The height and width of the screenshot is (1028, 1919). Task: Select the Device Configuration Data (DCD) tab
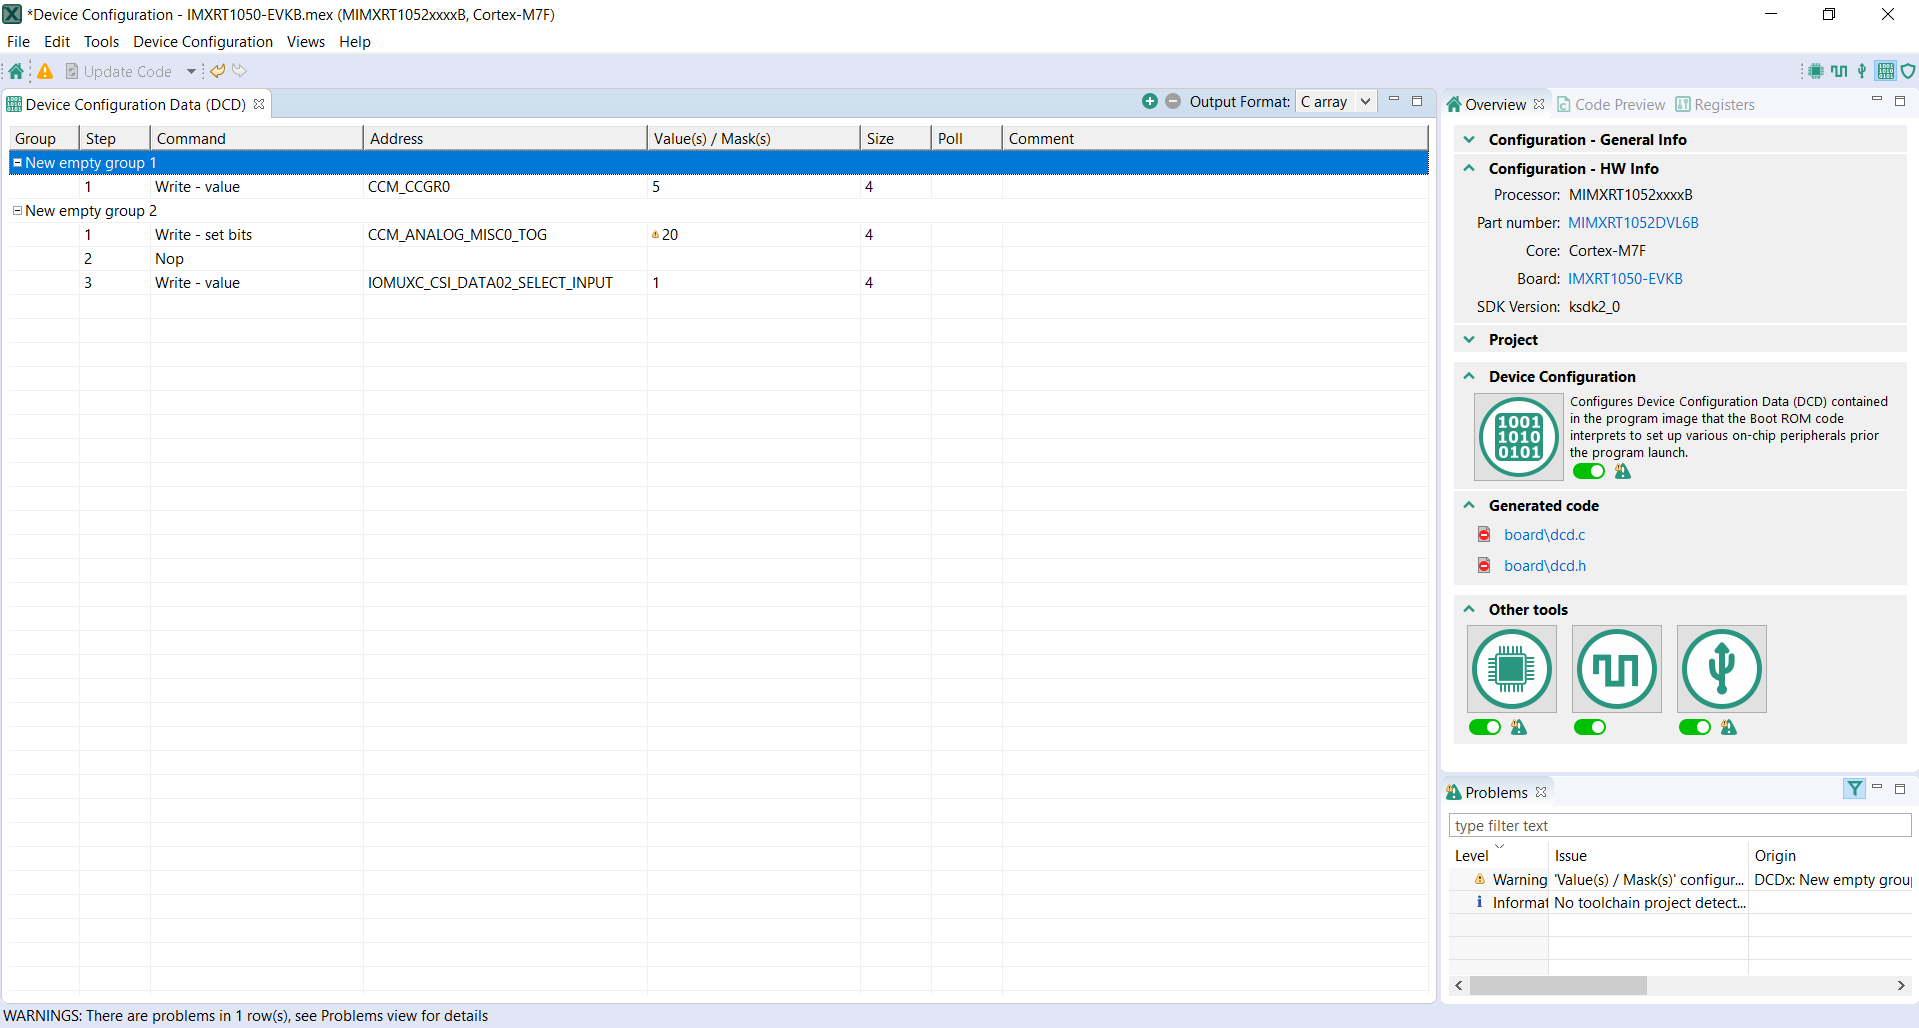(136, 104)
